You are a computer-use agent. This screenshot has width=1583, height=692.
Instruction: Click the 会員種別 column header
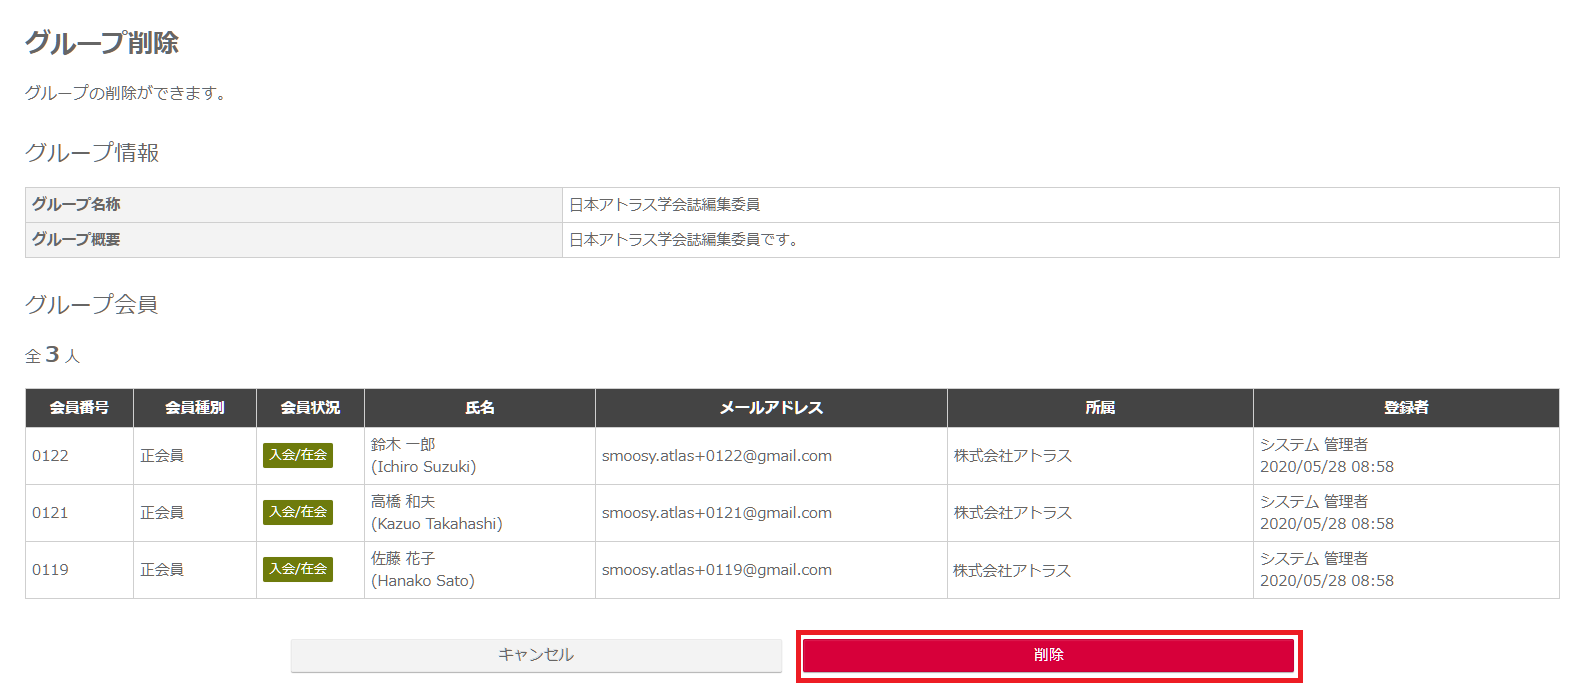click(x=194, y=408)
